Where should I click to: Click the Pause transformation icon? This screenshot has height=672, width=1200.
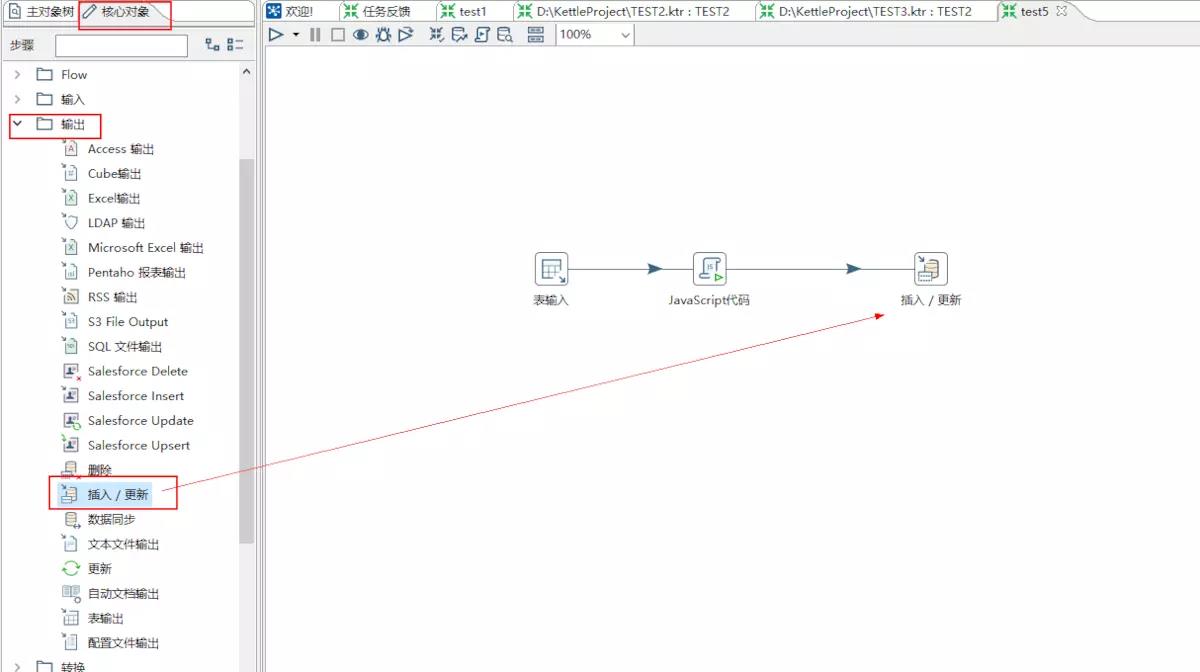[x=316, y=35]
